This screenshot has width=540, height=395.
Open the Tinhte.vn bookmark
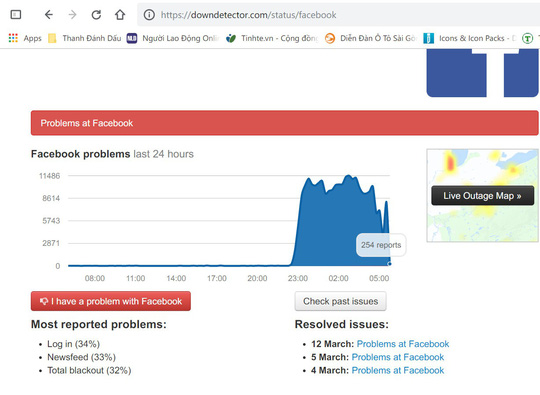(x=272, y=38)
